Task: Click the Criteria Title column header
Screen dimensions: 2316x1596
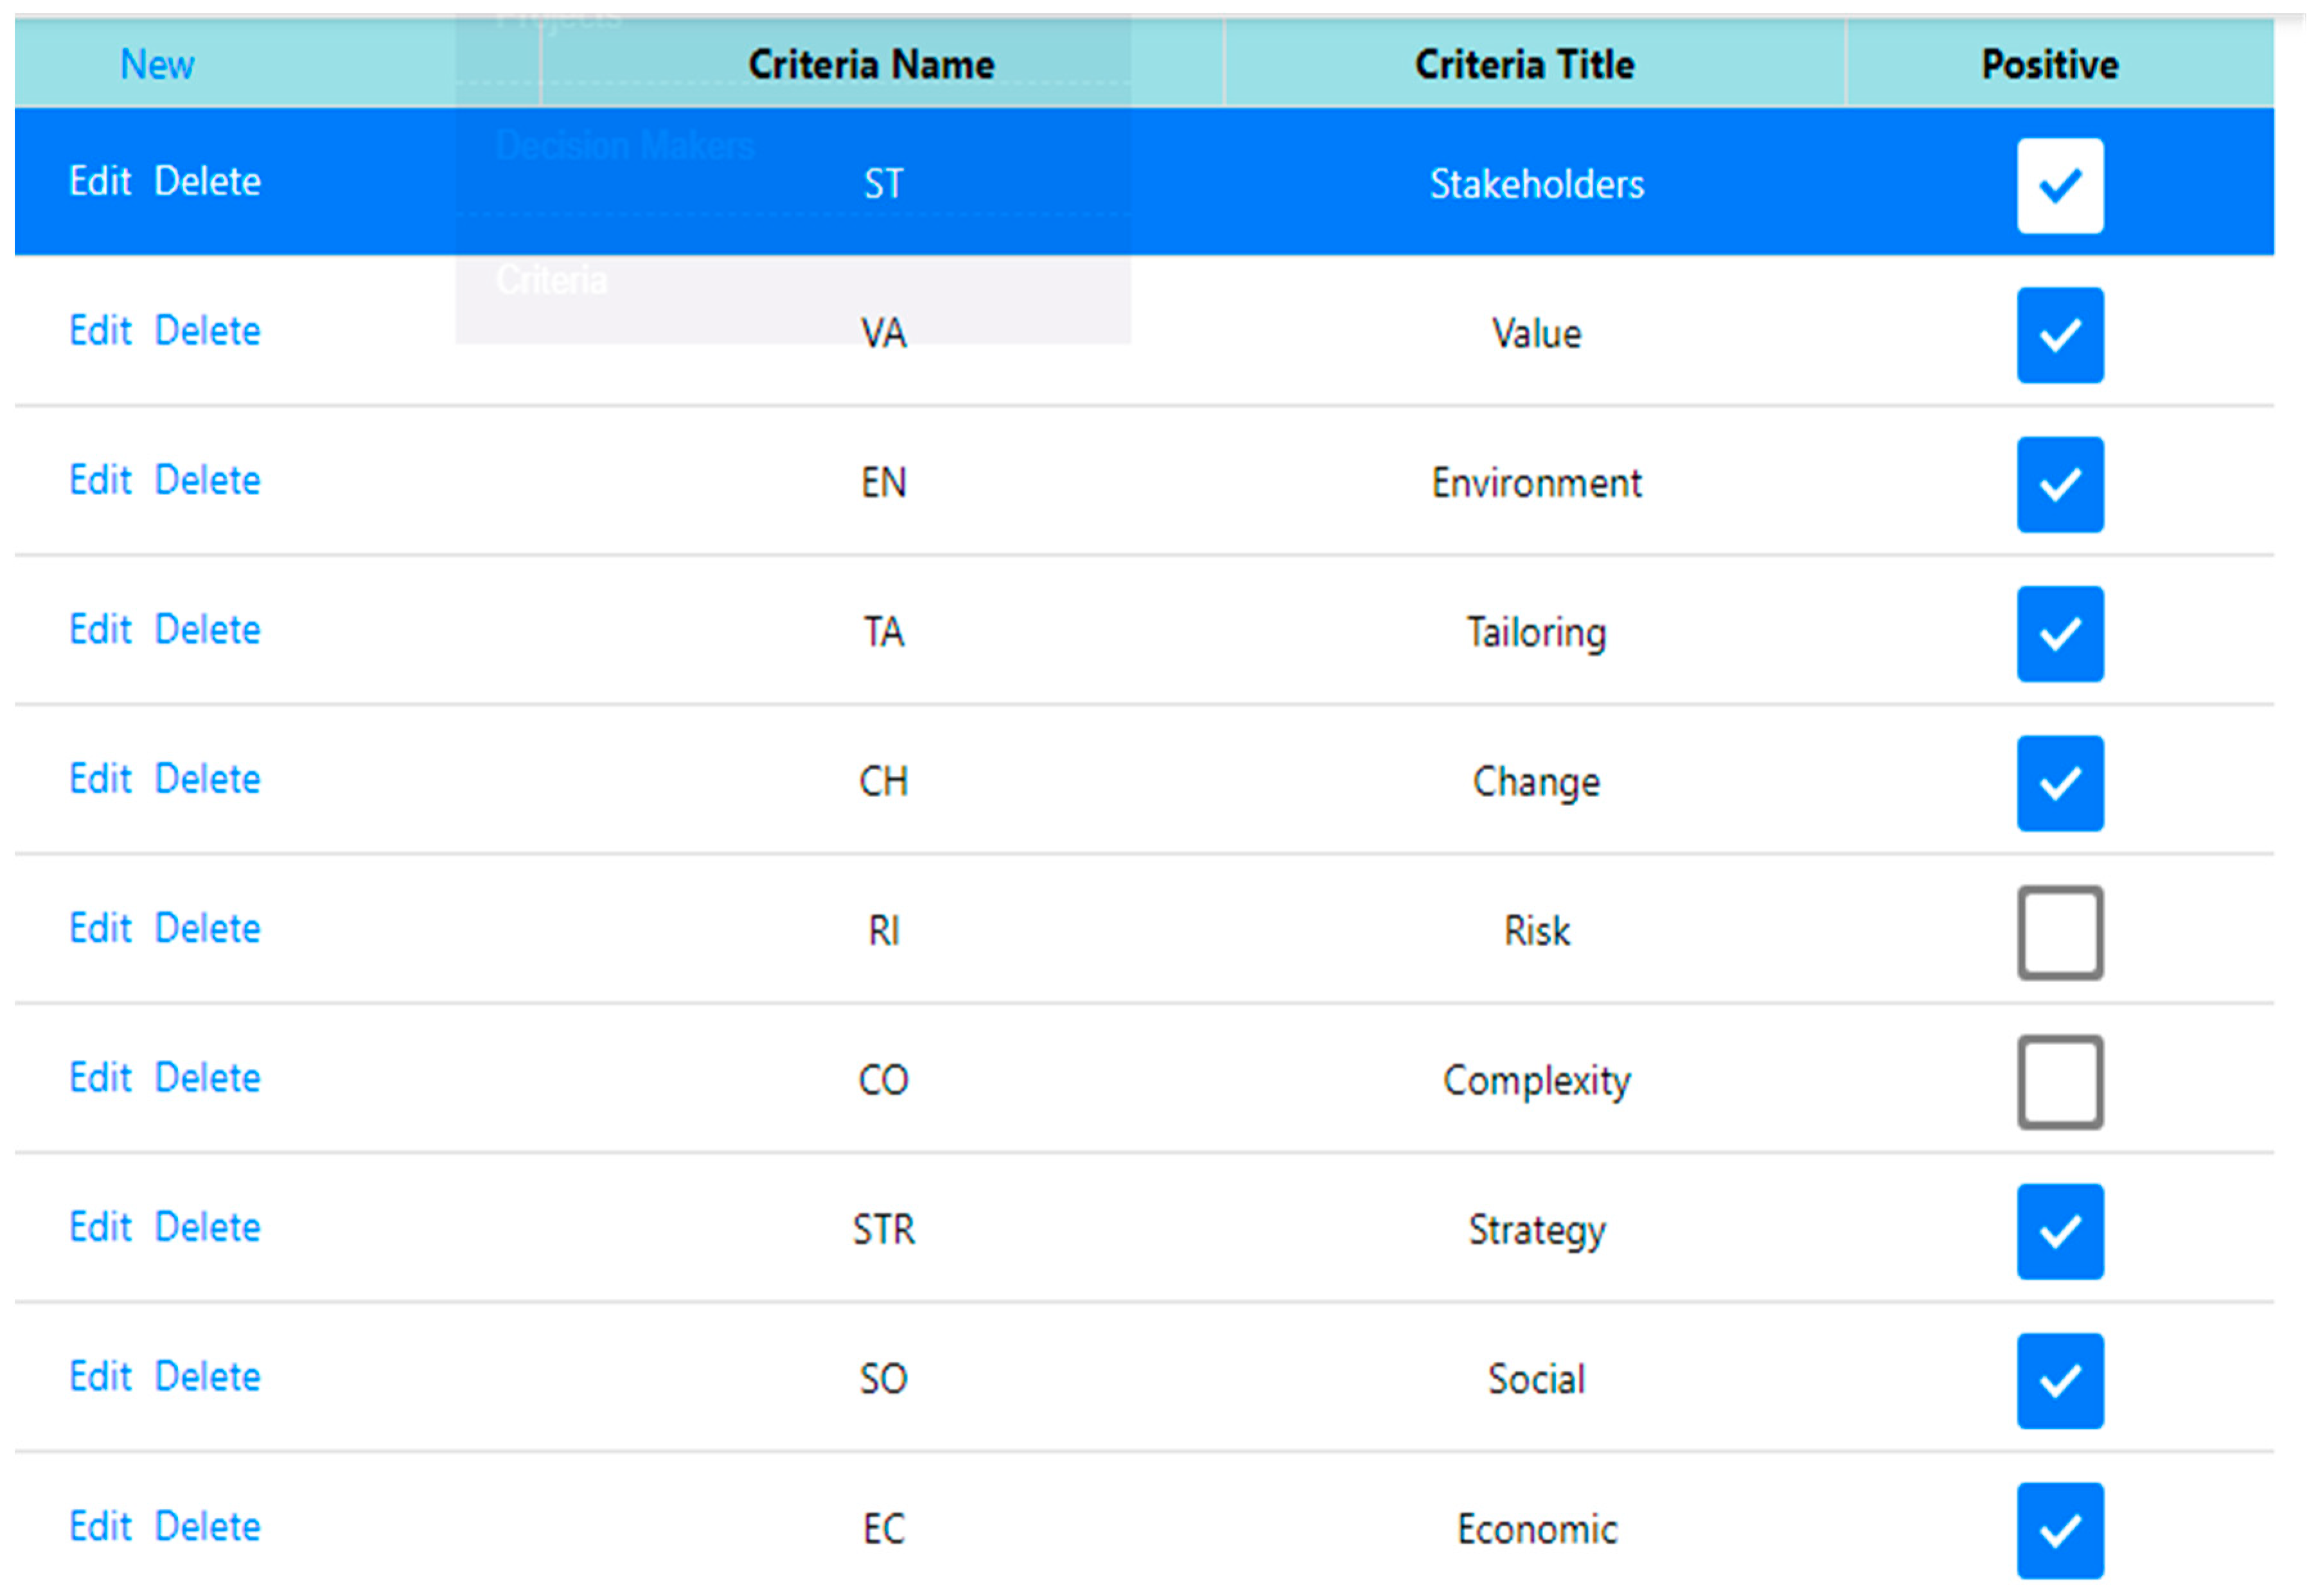Action: [1524, 65]
